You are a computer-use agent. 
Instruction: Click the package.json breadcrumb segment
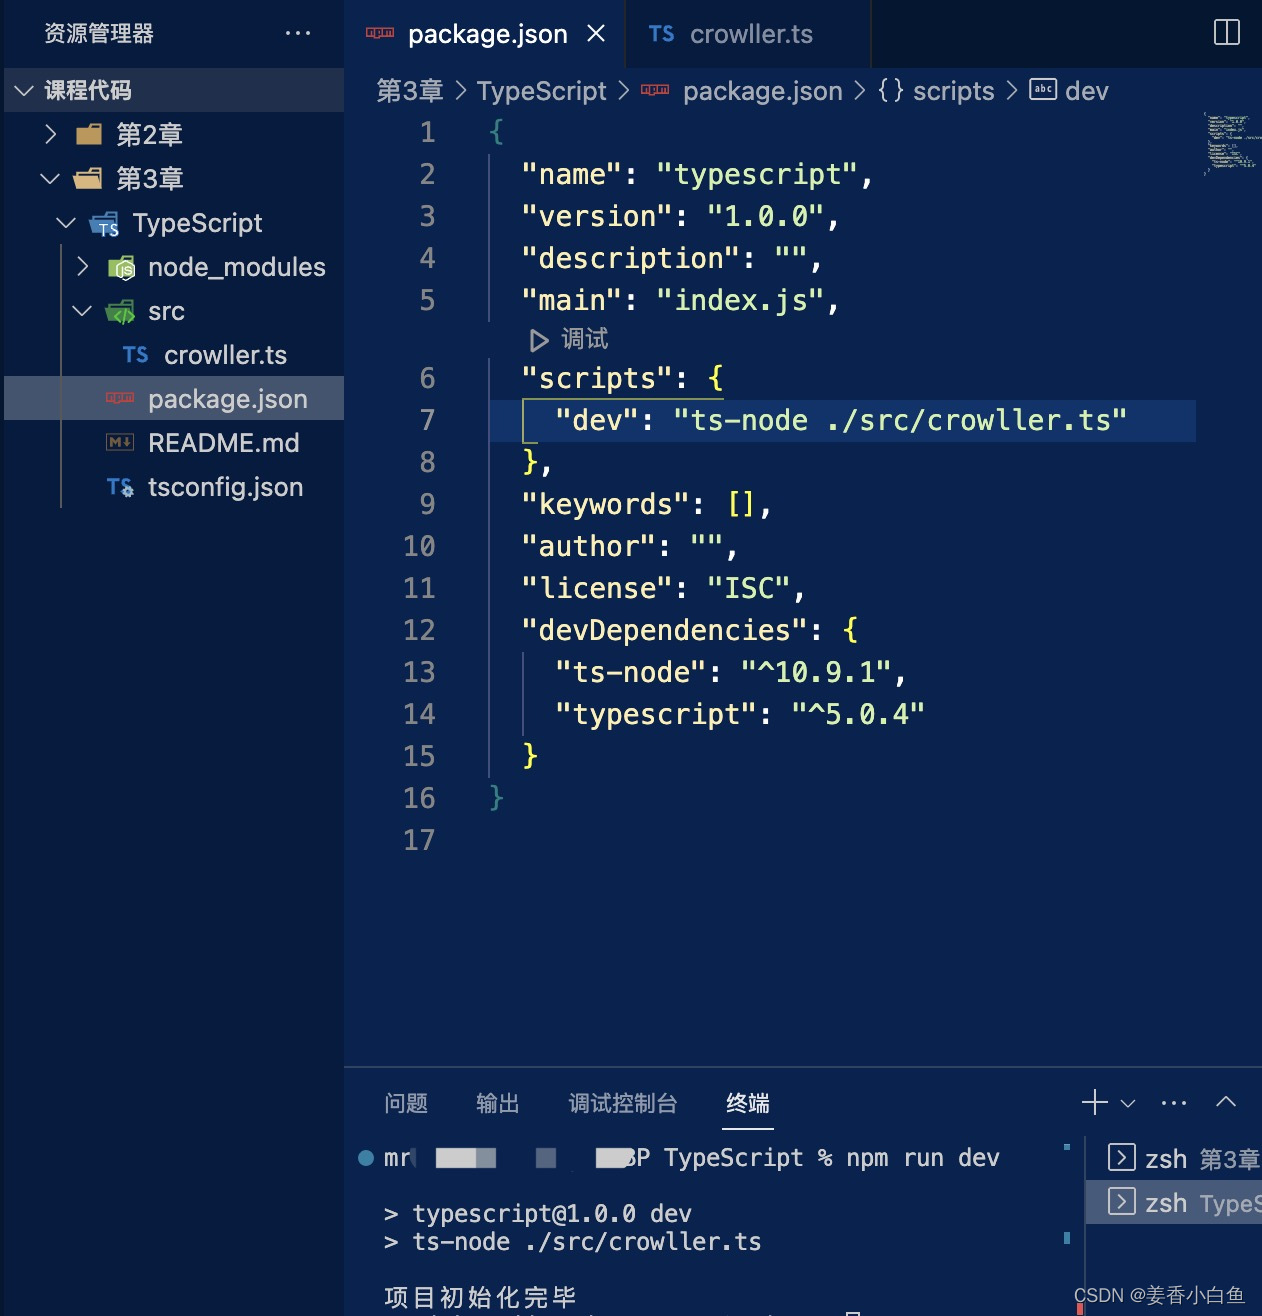pyautogui.click(x=762, y=91)
